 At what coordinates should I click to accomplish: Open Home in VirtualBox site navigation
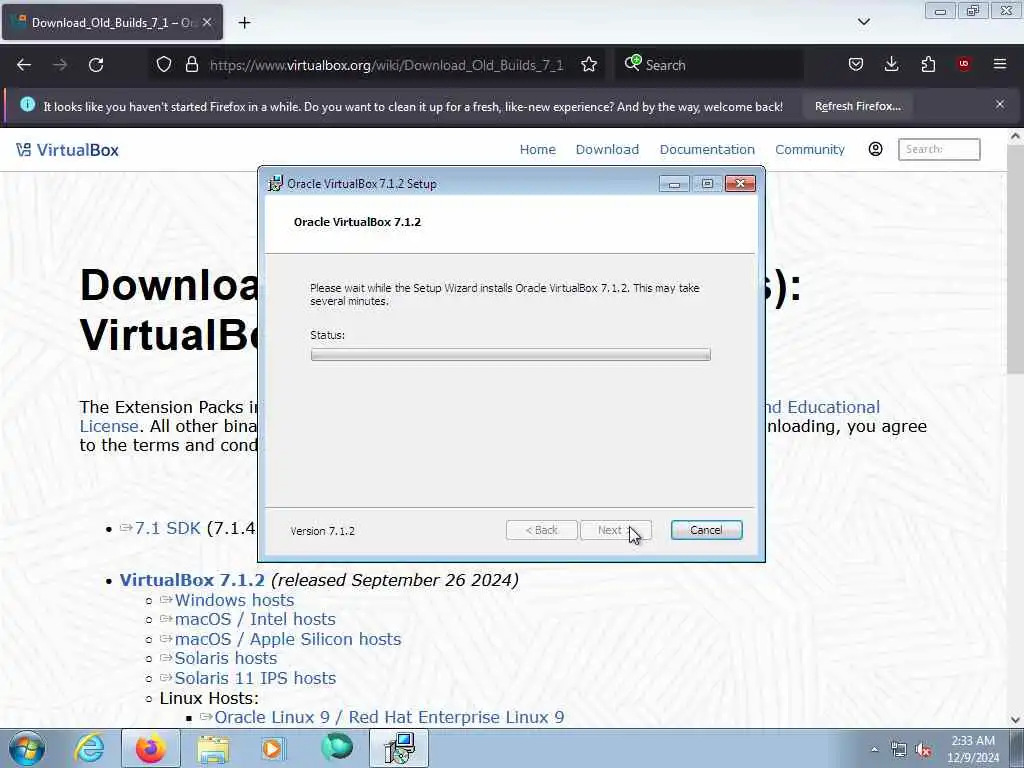[537, 150]
